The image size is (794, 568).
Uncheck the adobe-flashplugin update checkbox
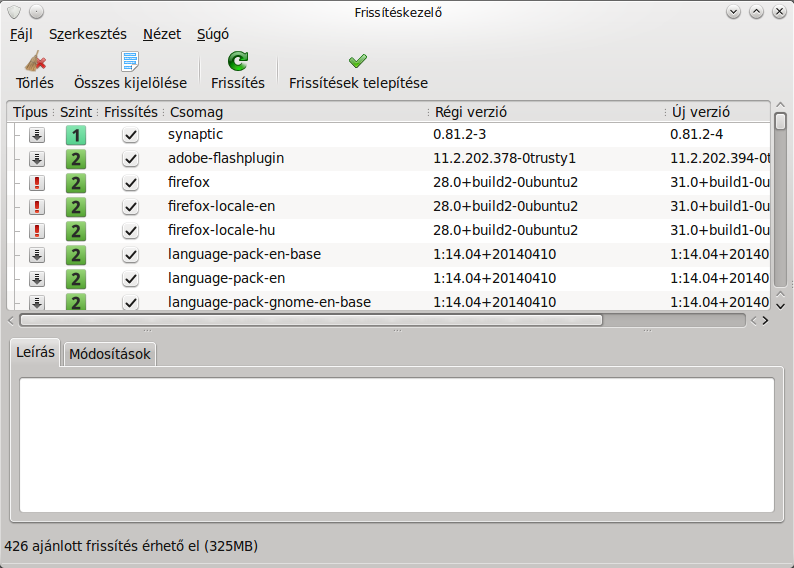pyautogui.click(x=131, y=159)
